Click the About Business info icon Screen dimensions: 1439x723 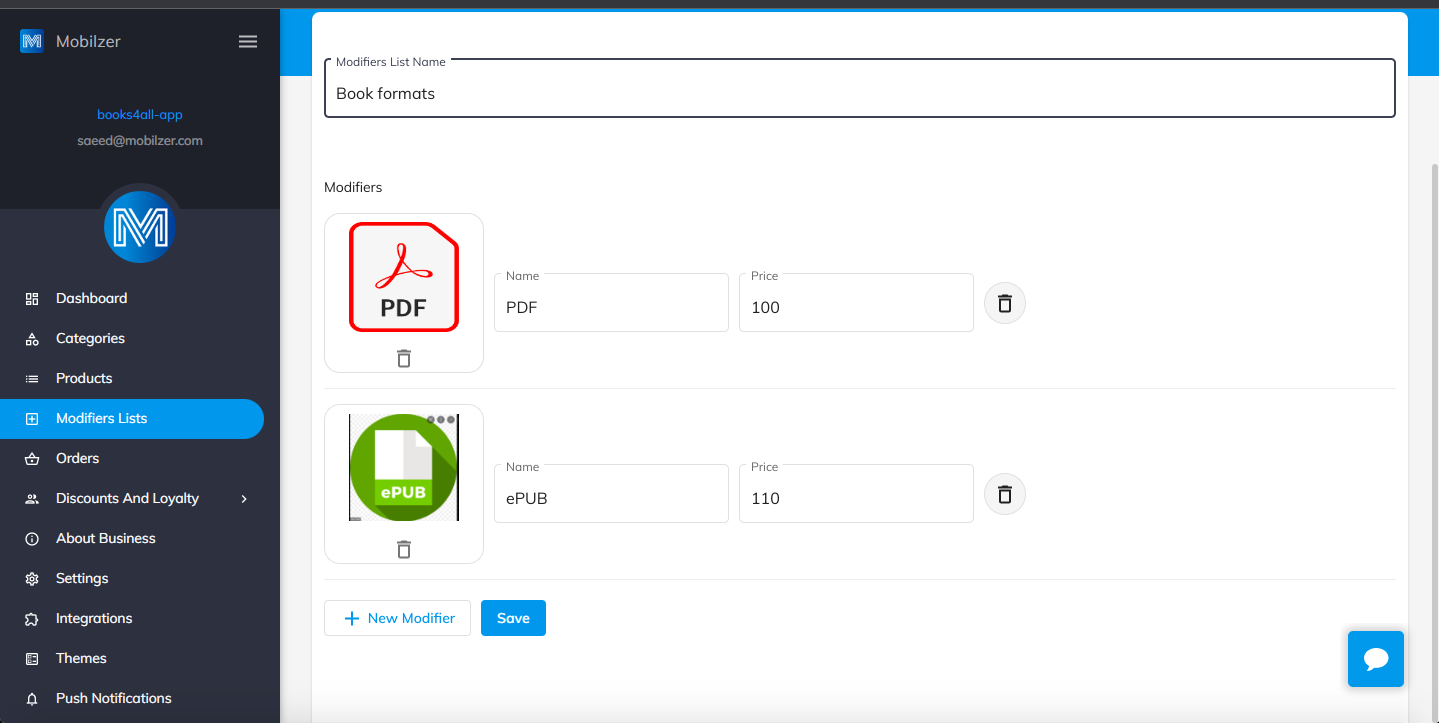pos(32,538)
